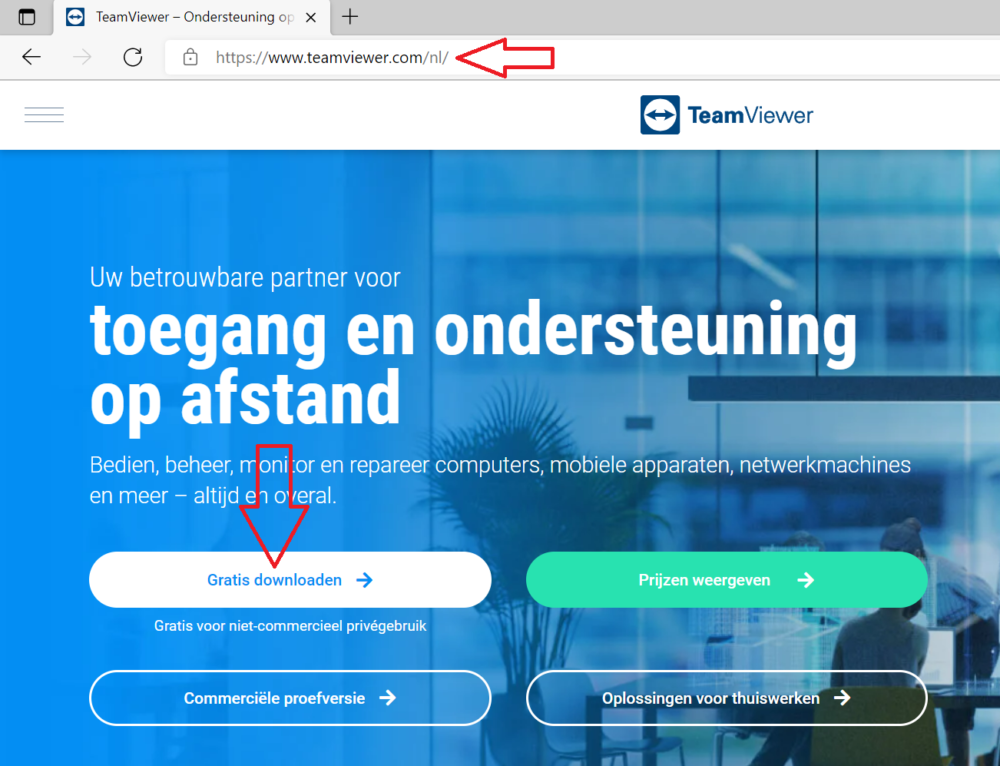Click the text 'Uw betrouwbare partner voor'
Viewport: 1000px width, 766px height.
245,277
